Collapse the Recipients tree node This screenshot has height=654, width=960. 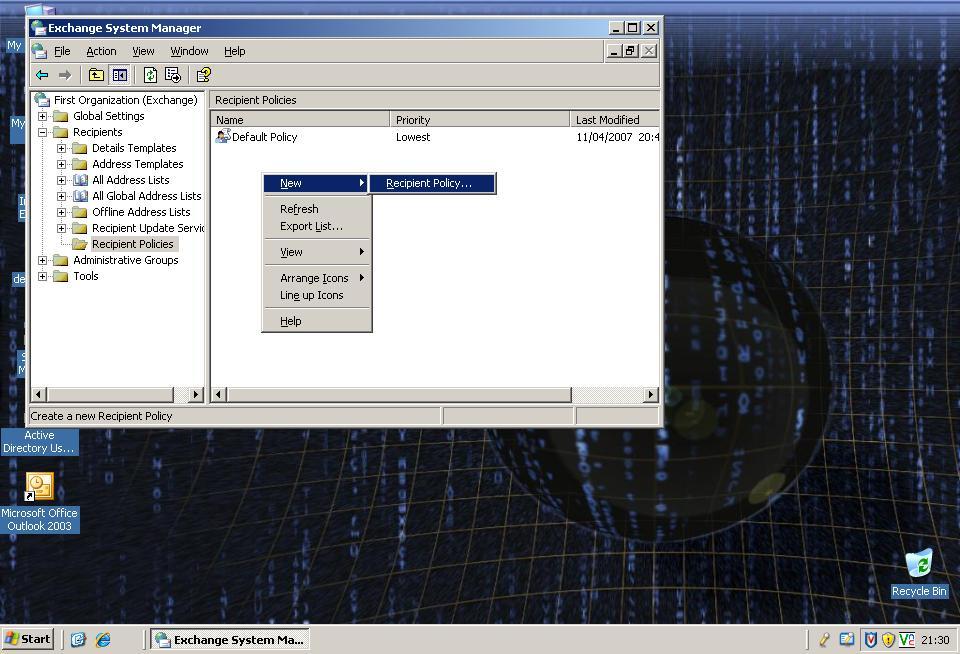[42, 132]
